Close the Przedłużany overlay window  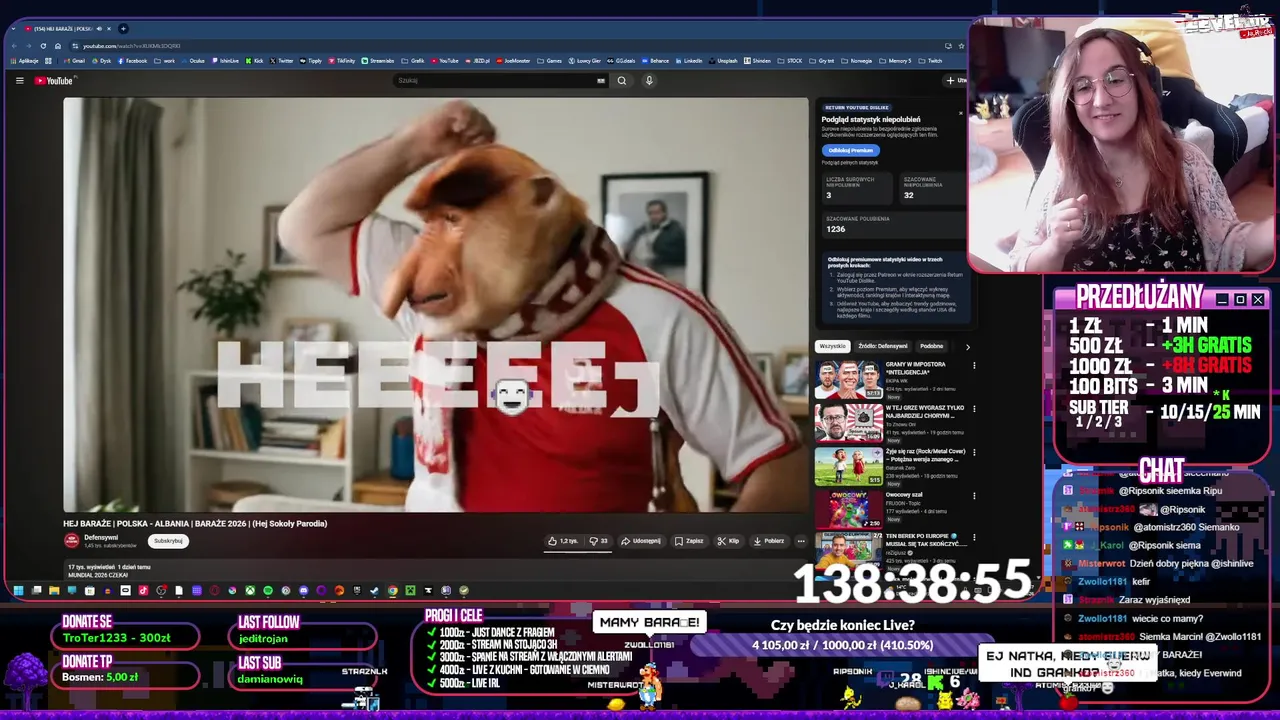click(1258, 299)
